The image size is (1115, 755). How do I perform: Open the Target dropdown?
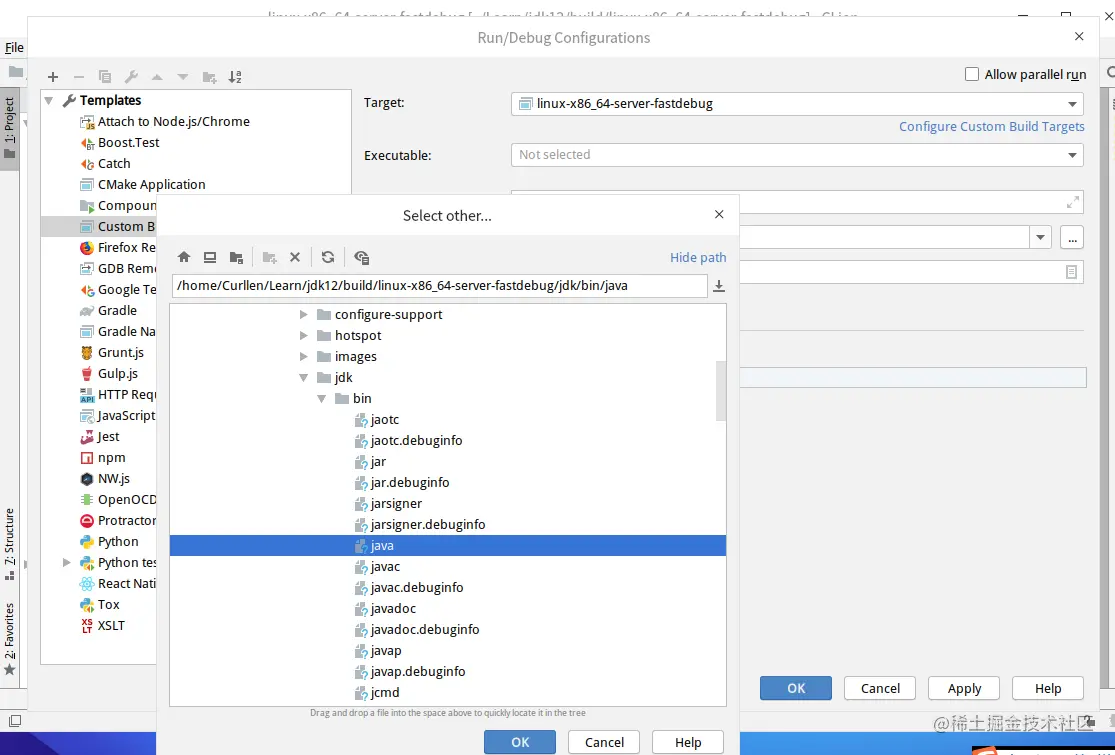click(x=797, y=104)
